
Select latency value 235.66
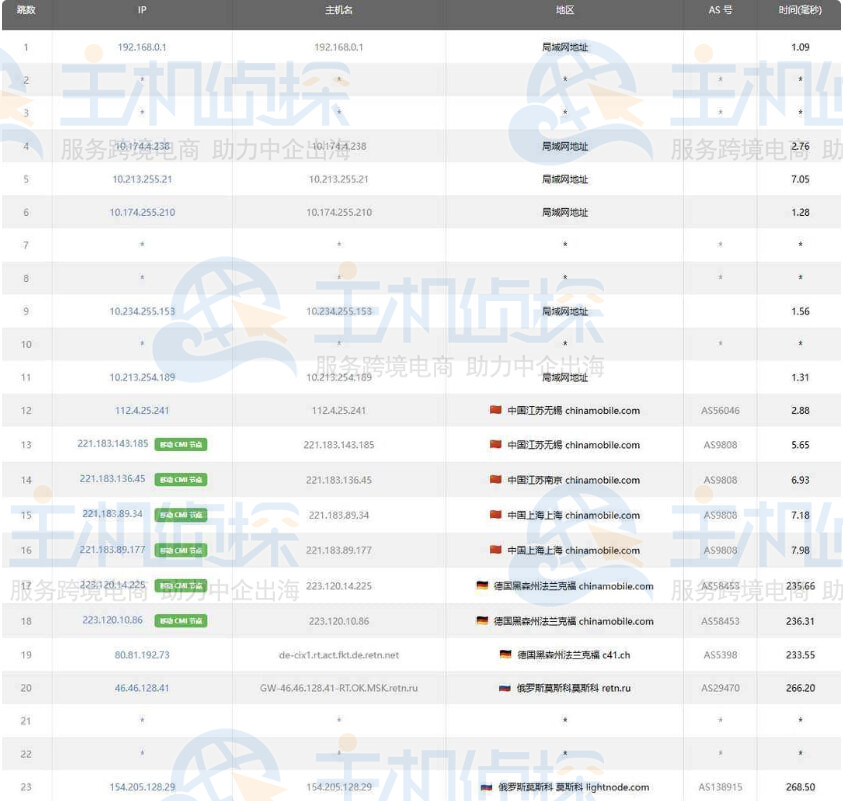pos(800,585)
